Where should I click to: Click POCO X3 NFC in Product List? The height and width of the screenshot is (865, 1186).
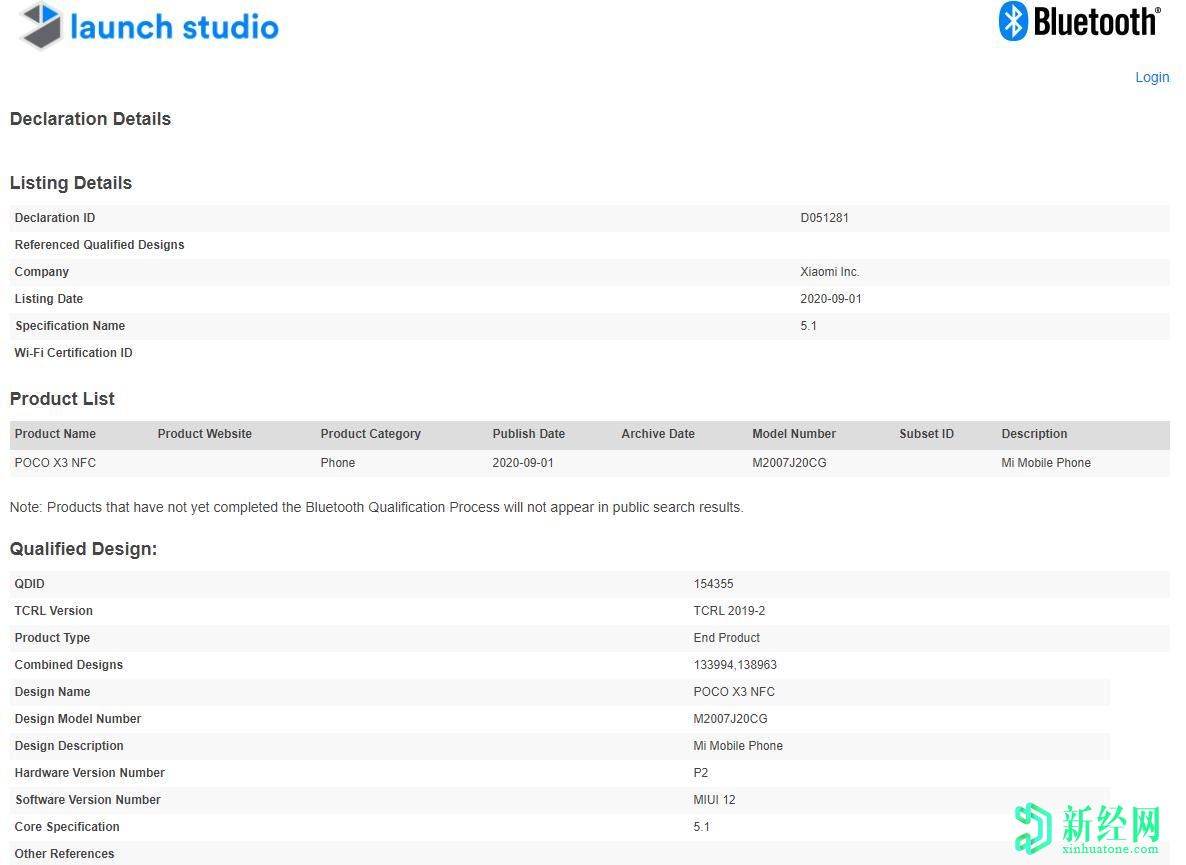55,463
